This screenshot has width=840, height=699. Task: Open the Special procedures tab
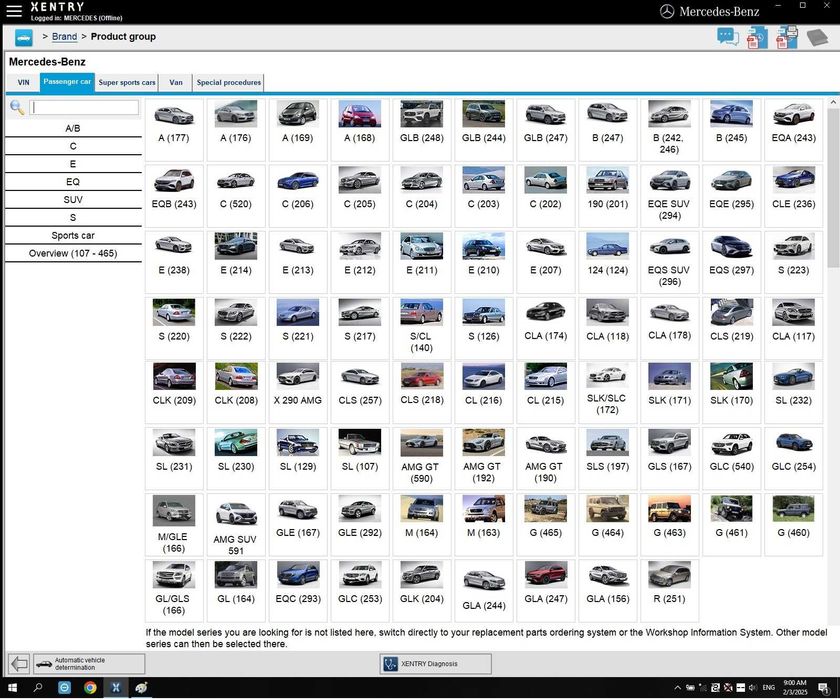coord(229,82)
